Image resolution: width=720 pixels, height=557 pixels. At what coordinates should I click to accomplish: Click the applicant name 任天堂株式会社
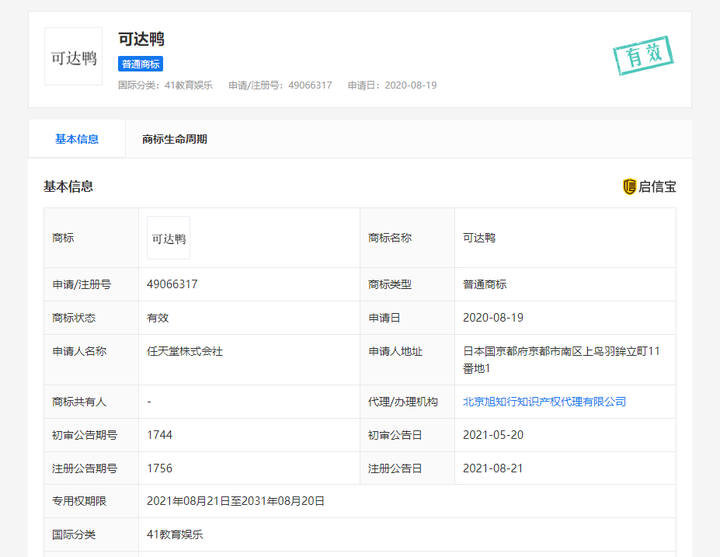[185, 351]
